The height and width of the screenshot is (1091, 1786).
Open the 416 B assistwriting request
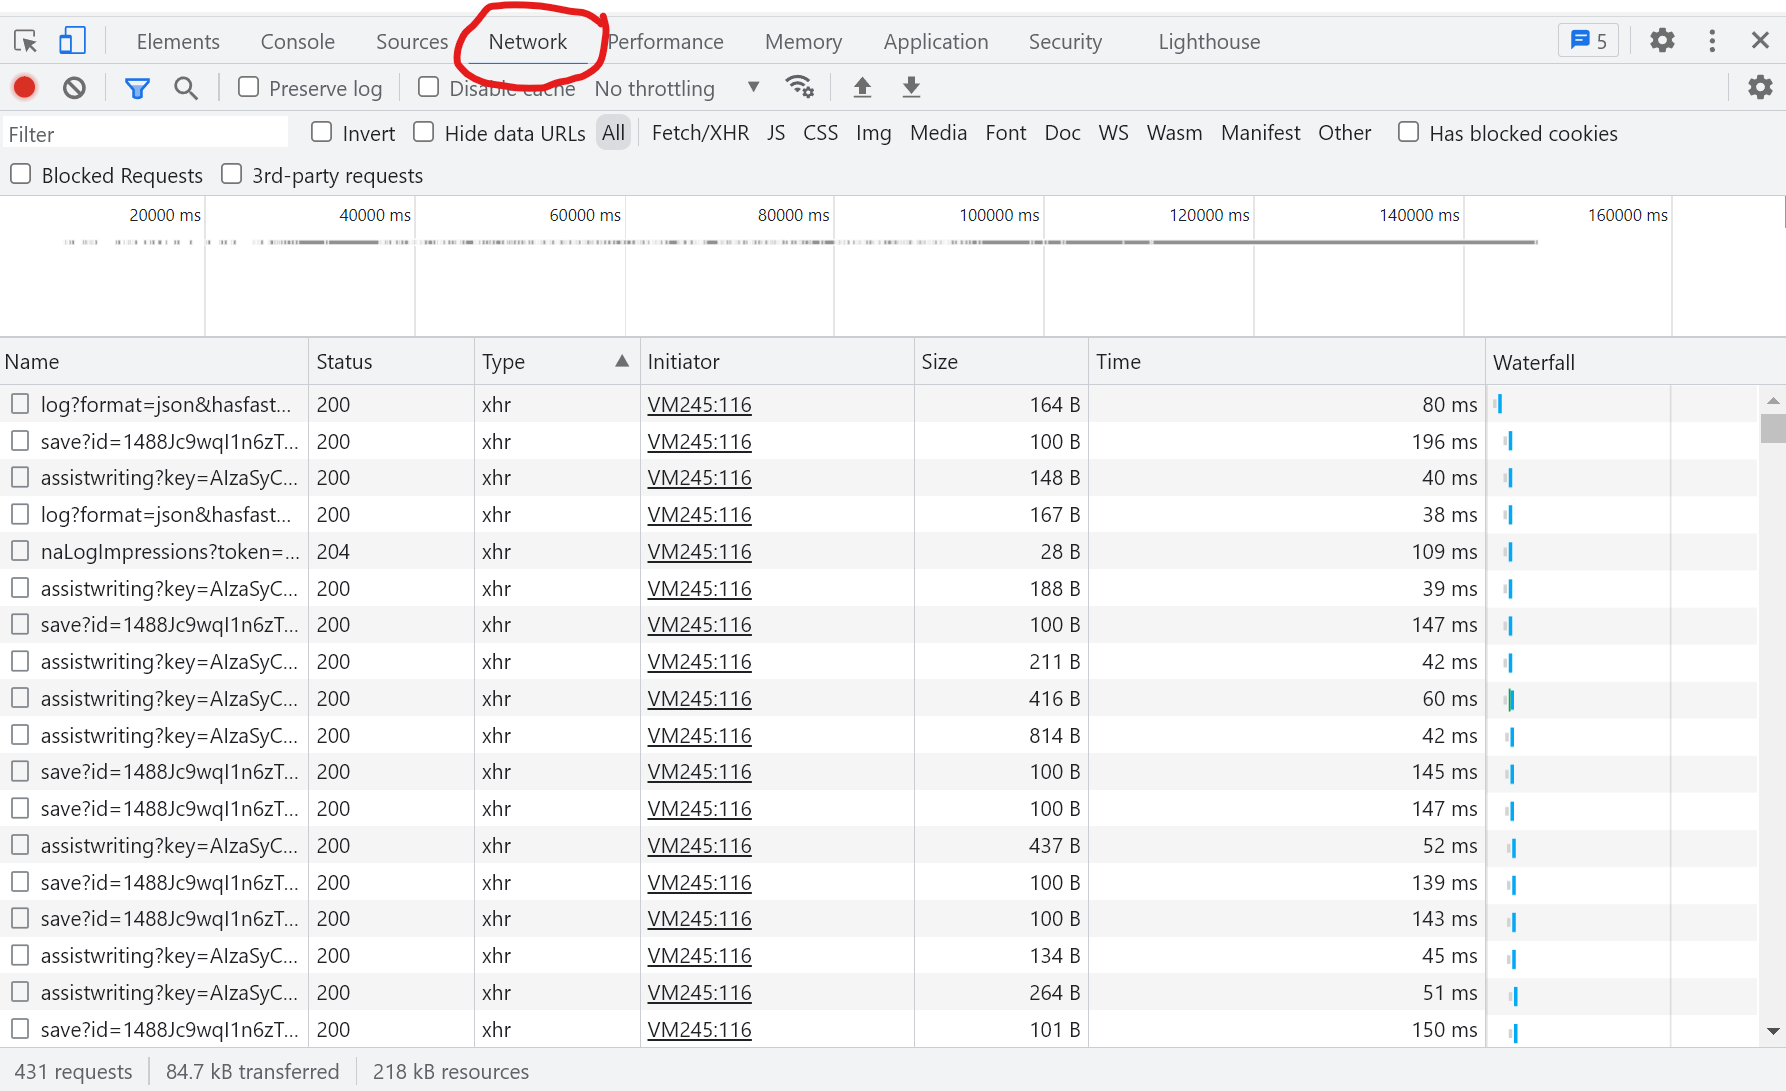[169, 698]
